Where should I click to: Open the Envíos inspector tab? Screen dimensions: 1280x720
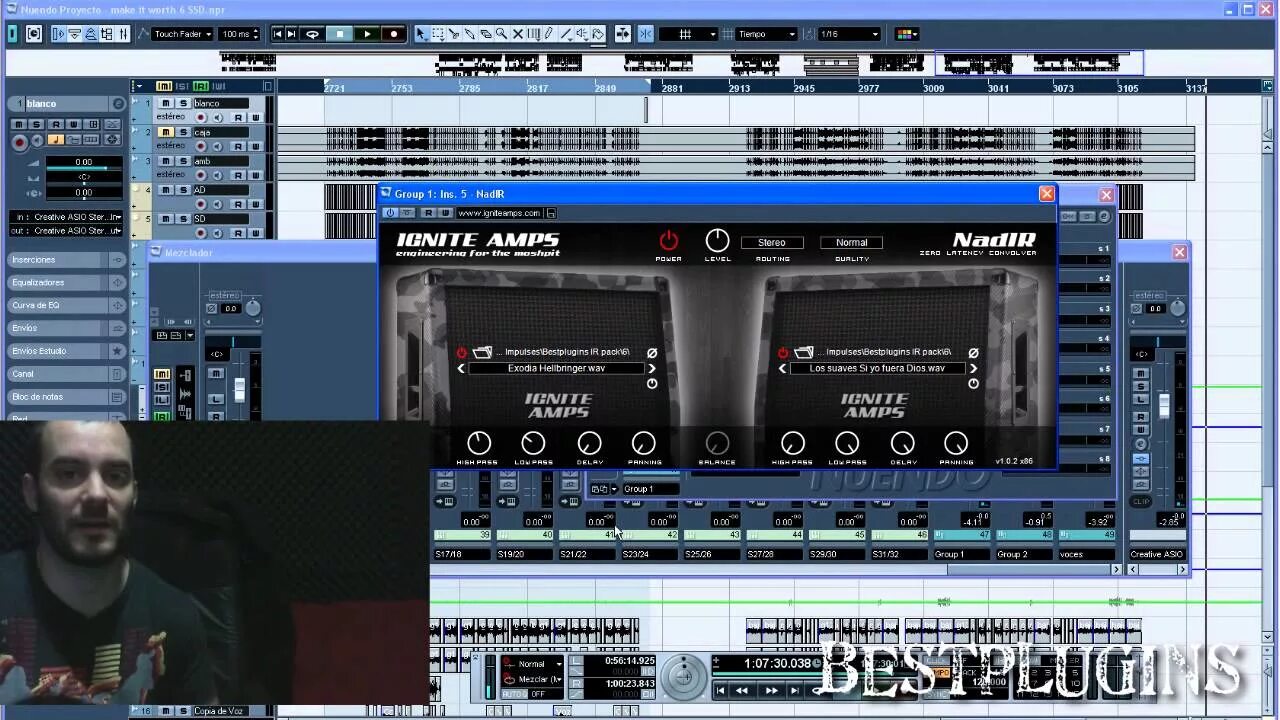click(x=66, y=328)
